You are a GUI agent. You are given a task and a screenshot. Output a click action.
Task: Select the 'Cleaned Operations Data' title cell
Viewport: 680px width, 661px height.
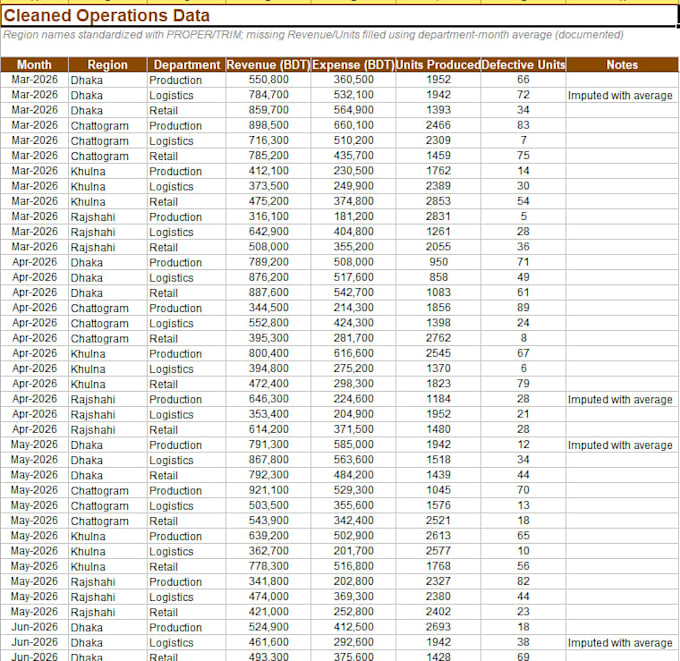coord(339,16)
